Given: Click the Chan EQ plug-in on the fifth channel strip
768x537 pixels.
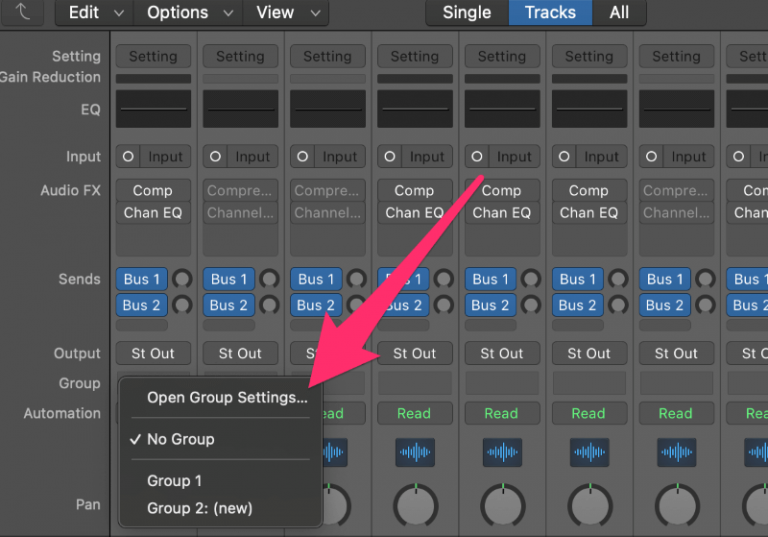Looking at the screenshot, I should (502, 213).
